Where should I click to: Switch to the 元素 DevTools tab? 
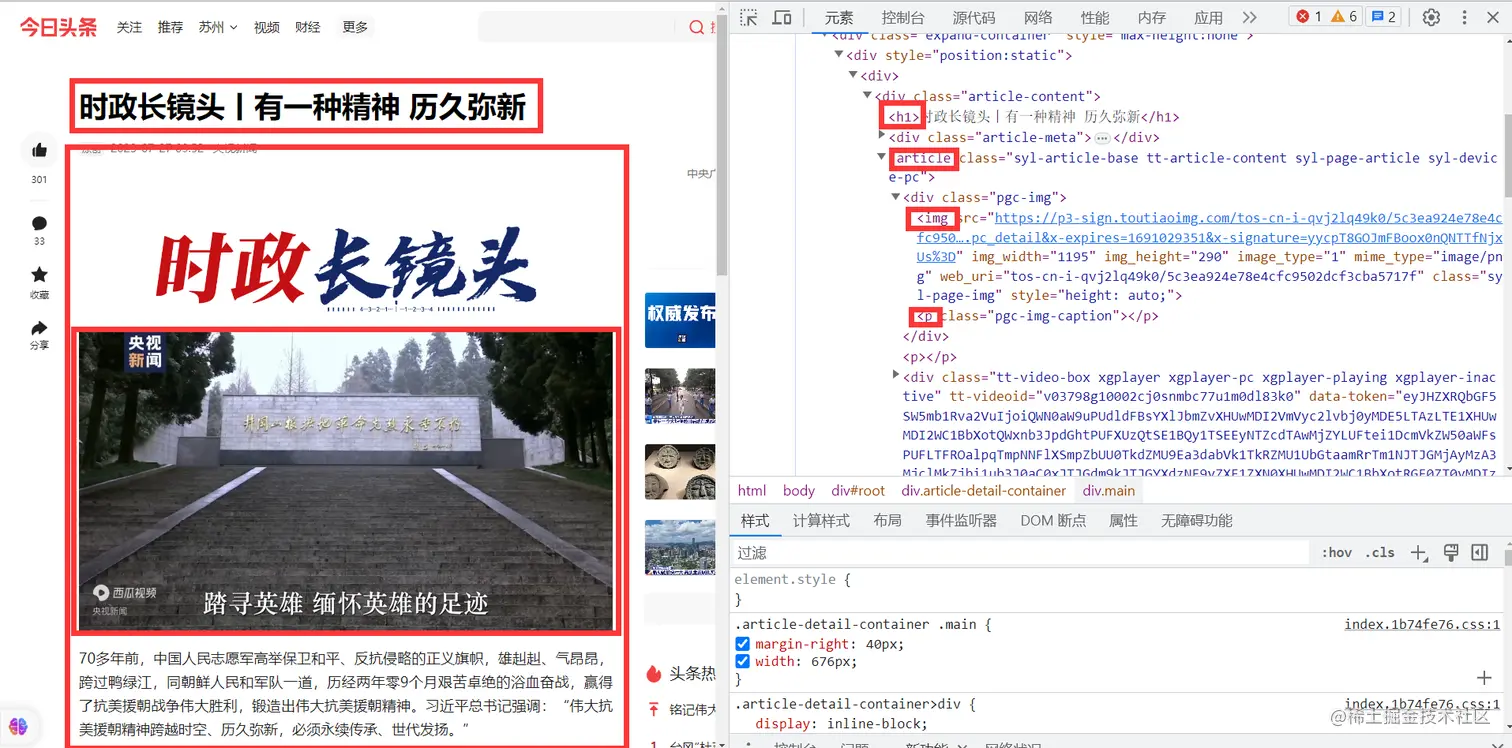pyautogui.click(x=839, y=17)
